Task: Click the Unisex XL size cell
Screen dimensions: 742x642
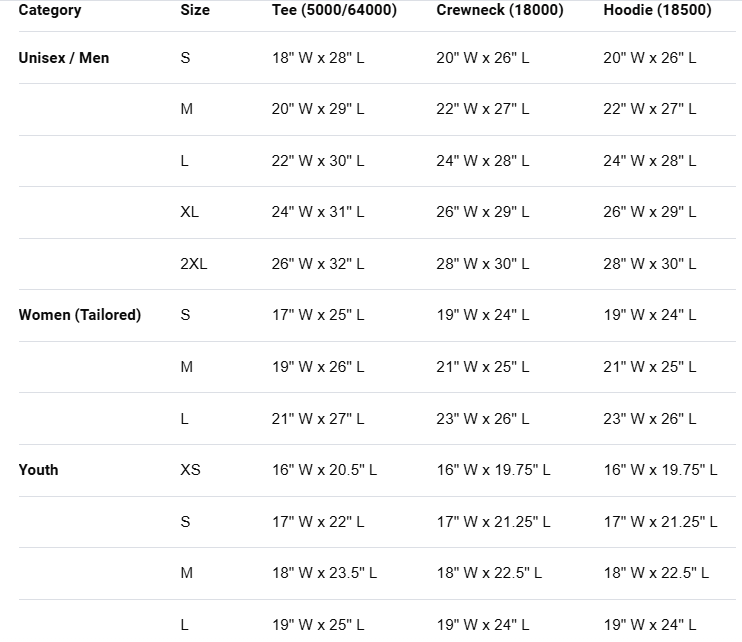Action: [189, 212]
